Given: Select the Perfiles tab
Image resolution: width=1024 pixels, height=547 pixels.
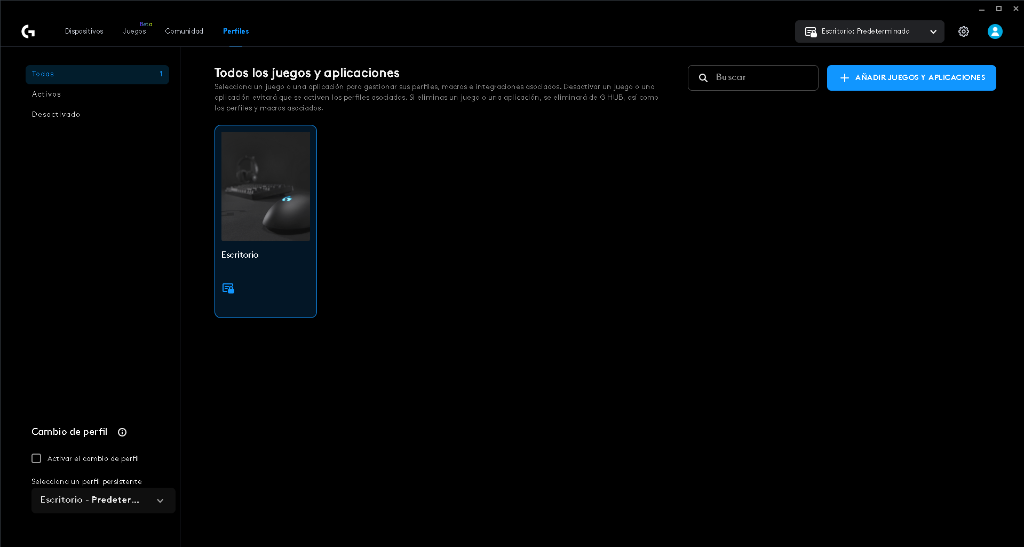Looking at the screenshot, I should pyautogui.click(x=236, y=31).
